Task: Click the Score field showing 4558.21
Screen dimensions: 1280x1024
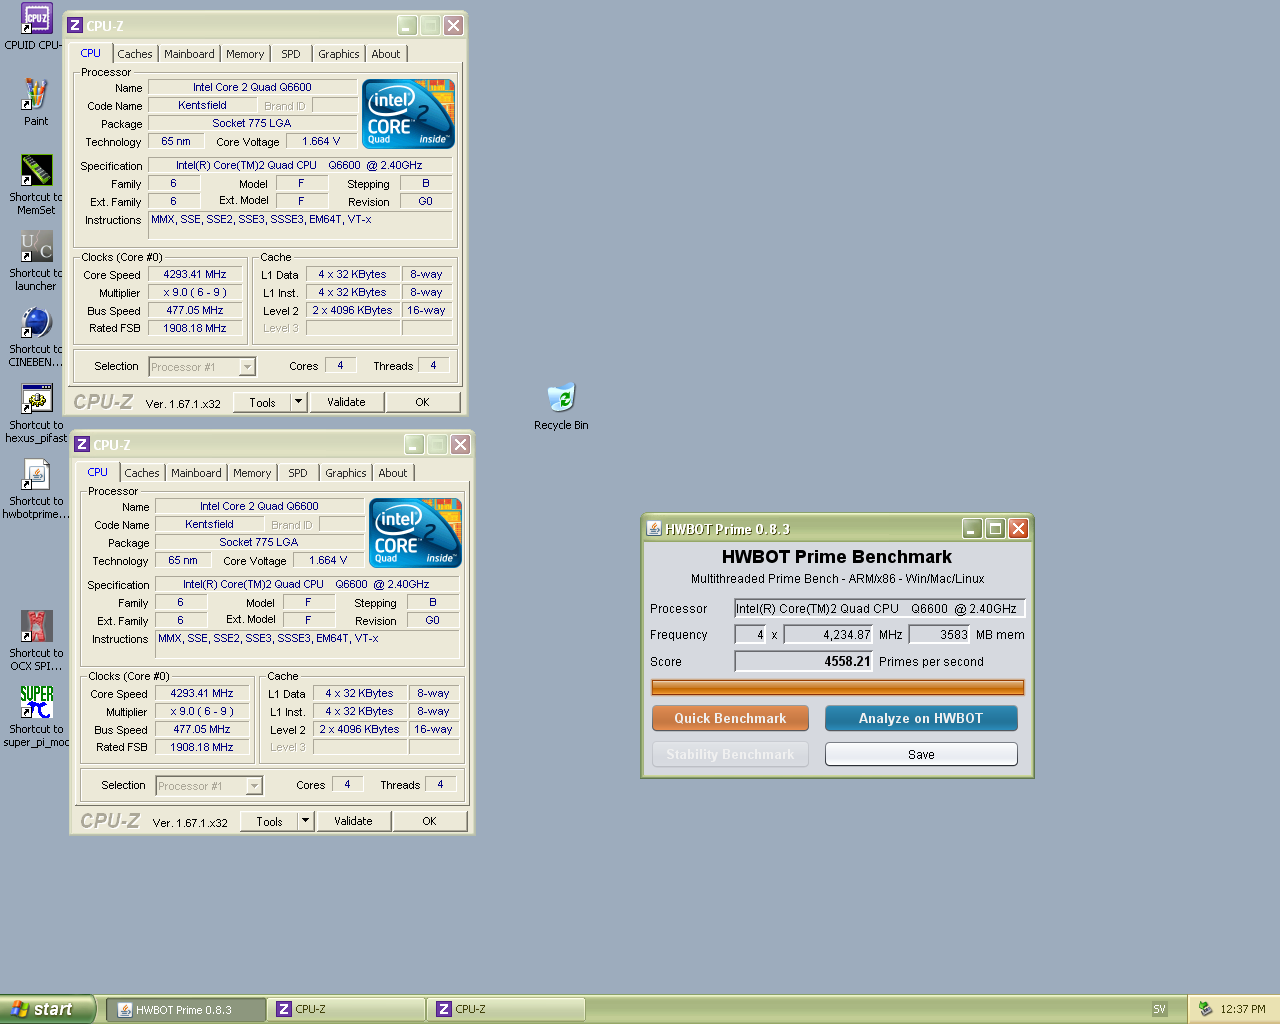Action: click(x=804, y=661)
